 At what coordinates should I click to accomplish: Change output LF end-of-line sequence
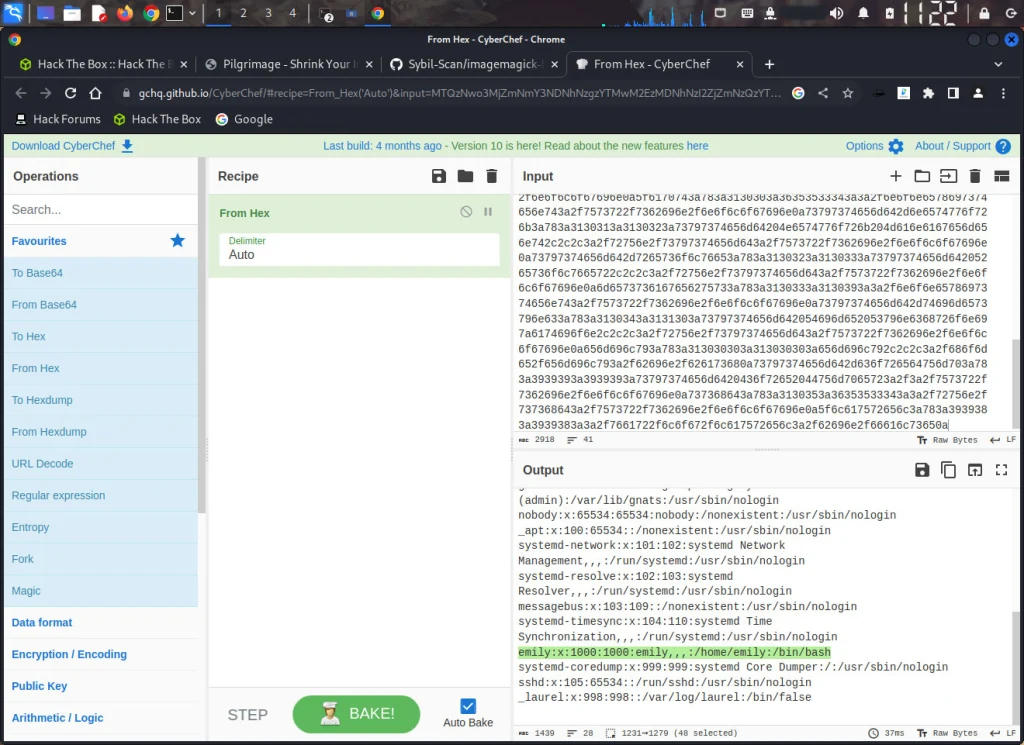[x=1003, y=733]
